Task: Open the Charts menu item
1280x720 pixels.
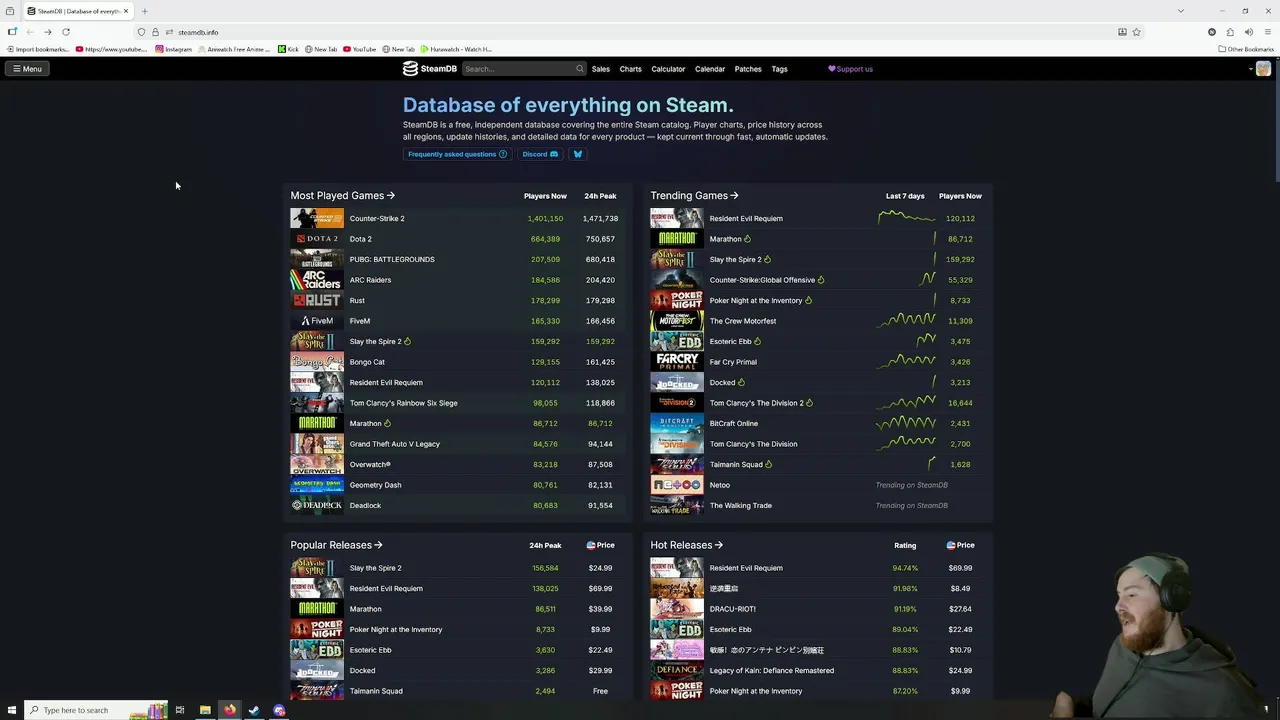Action: pos(630,69)
